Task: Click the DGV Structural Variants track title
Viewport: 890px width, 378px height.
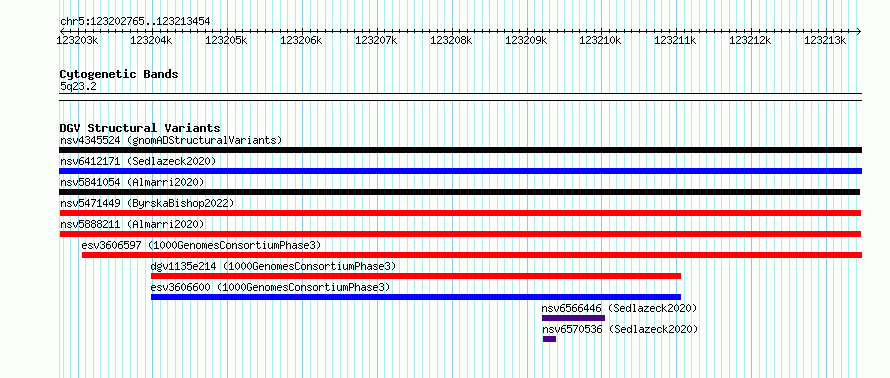Action: pos(140,128)
